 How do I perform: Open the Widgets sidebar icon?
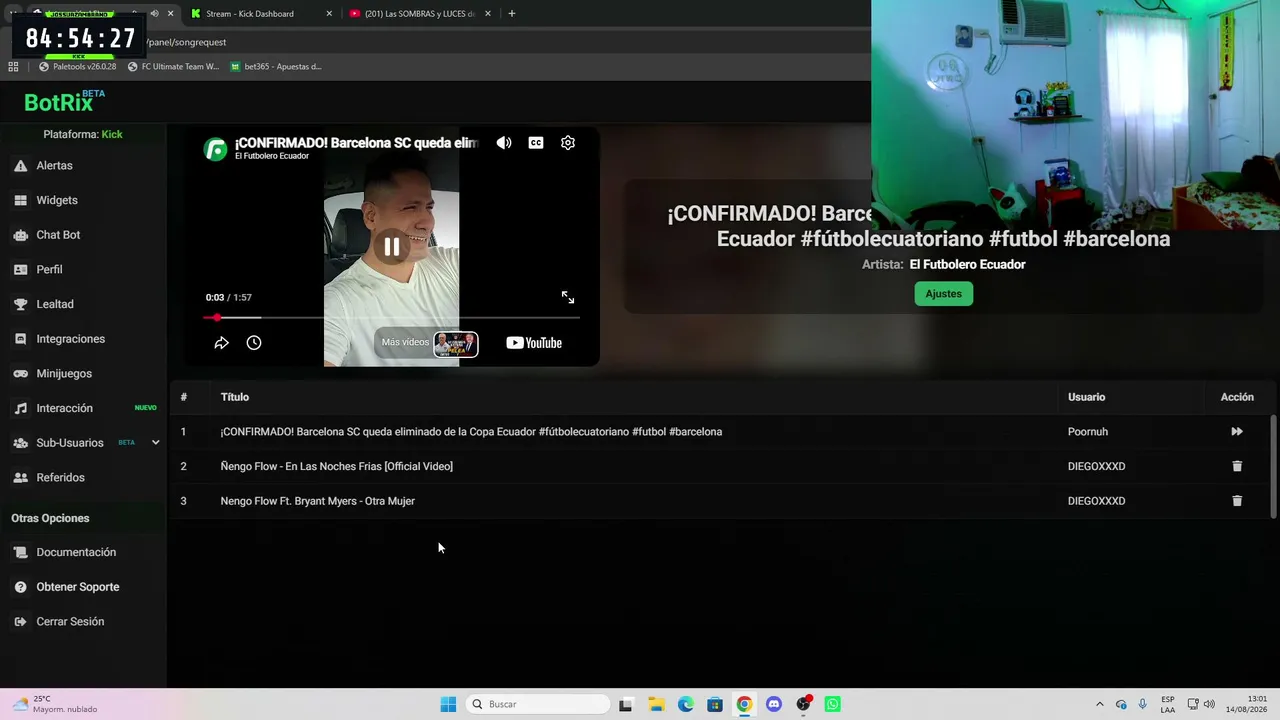[20, 200]
